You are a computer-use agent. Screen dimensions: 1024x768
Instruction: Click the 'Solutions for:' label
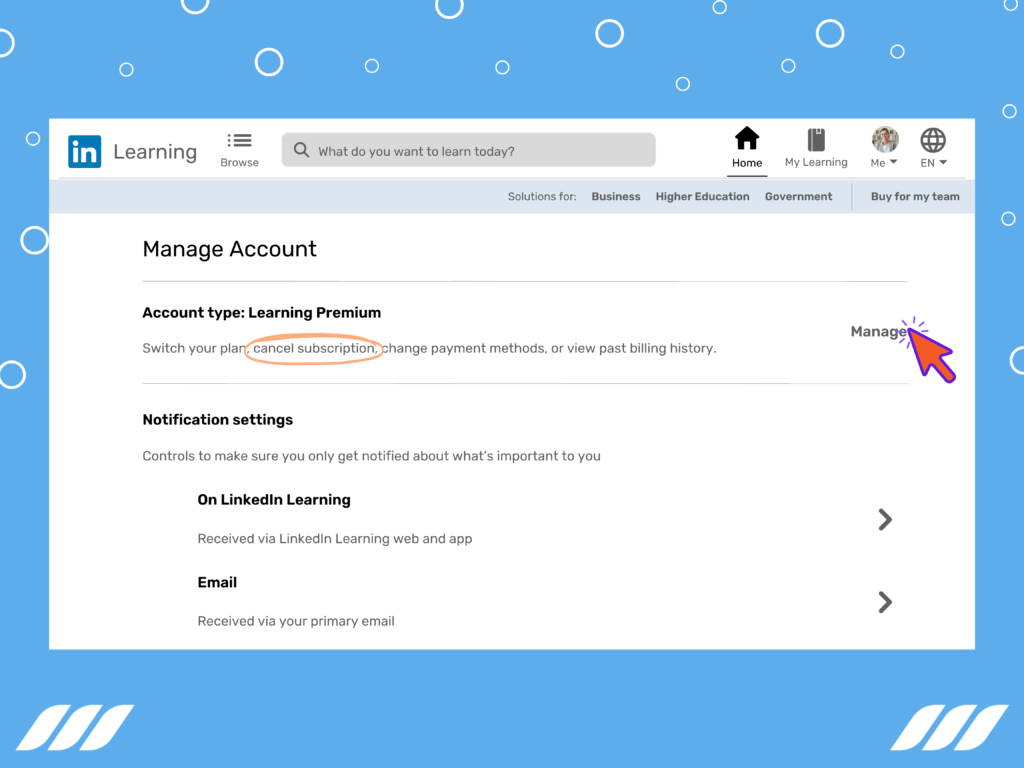541,197
